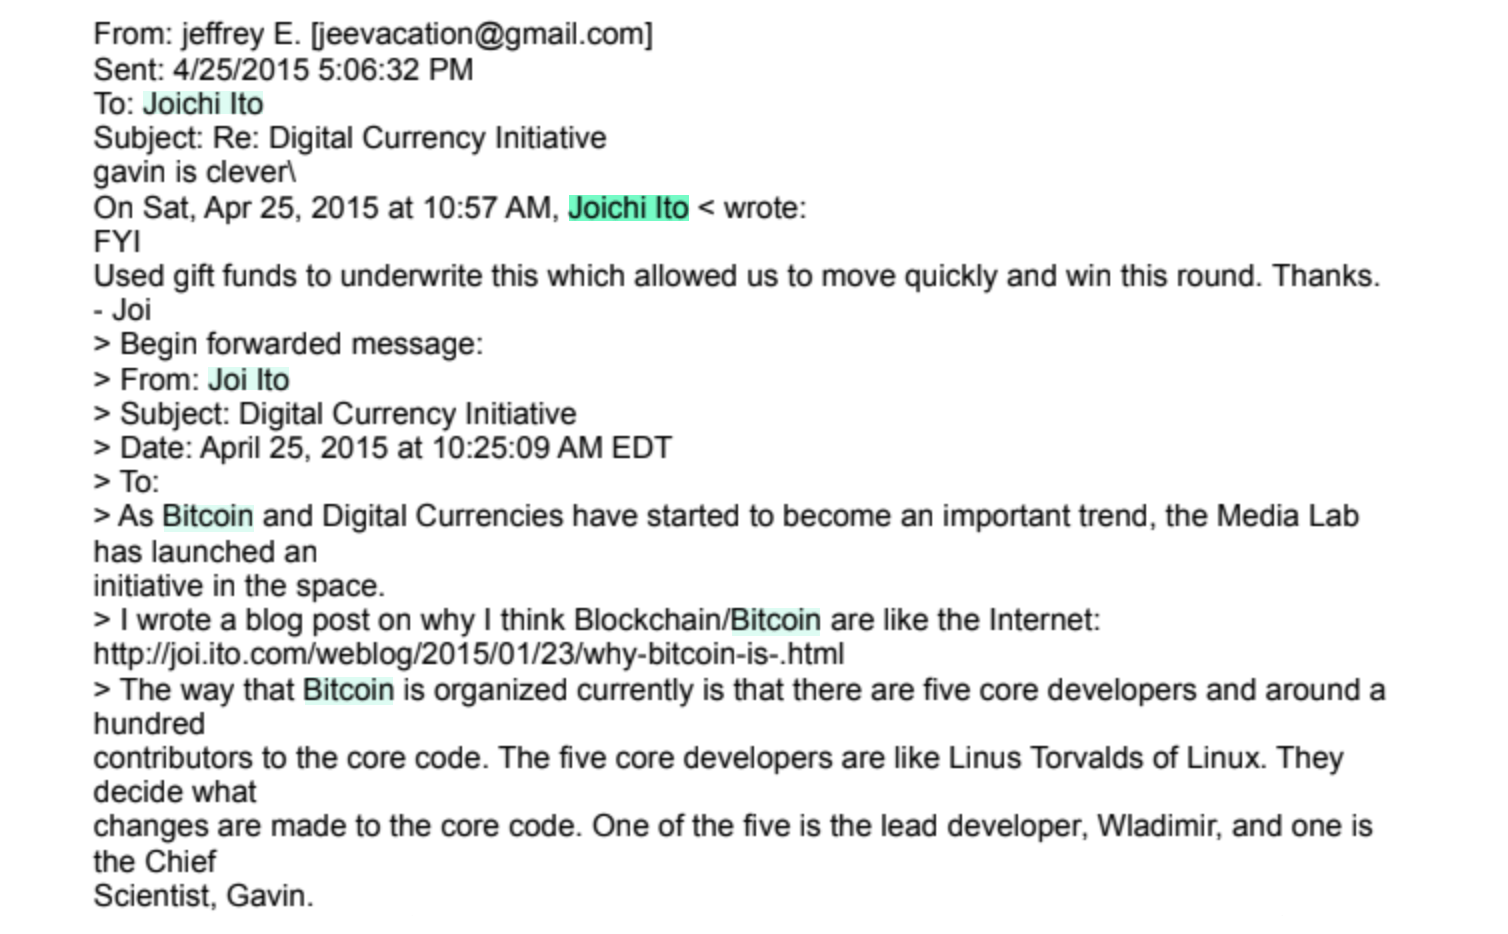Click highlighted Bitcoin in "As Bitcoin and Digital"
The image size is (1508, 934).
pyautogui.click(x=207, y=516)
